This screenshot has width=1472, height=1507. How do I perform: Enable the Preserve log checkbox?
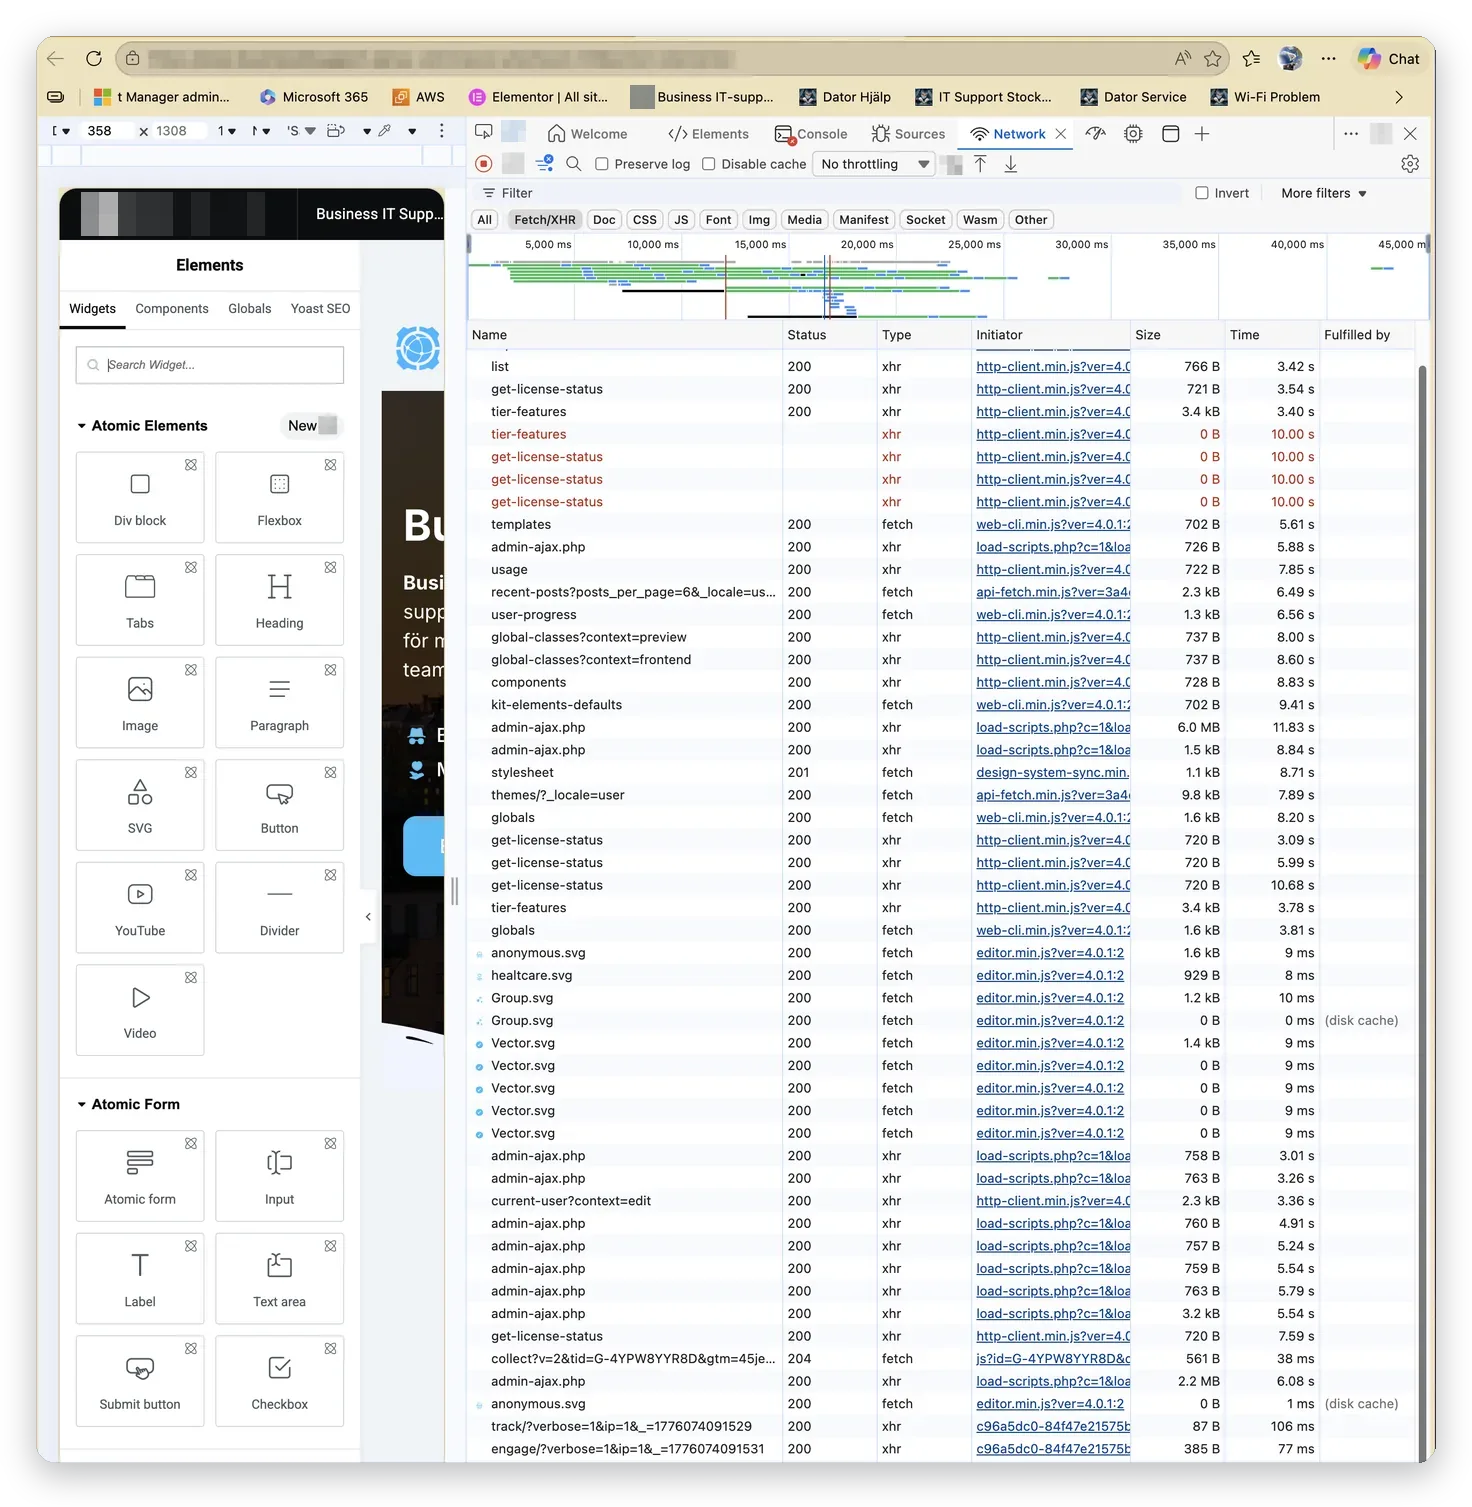[602, 164]
